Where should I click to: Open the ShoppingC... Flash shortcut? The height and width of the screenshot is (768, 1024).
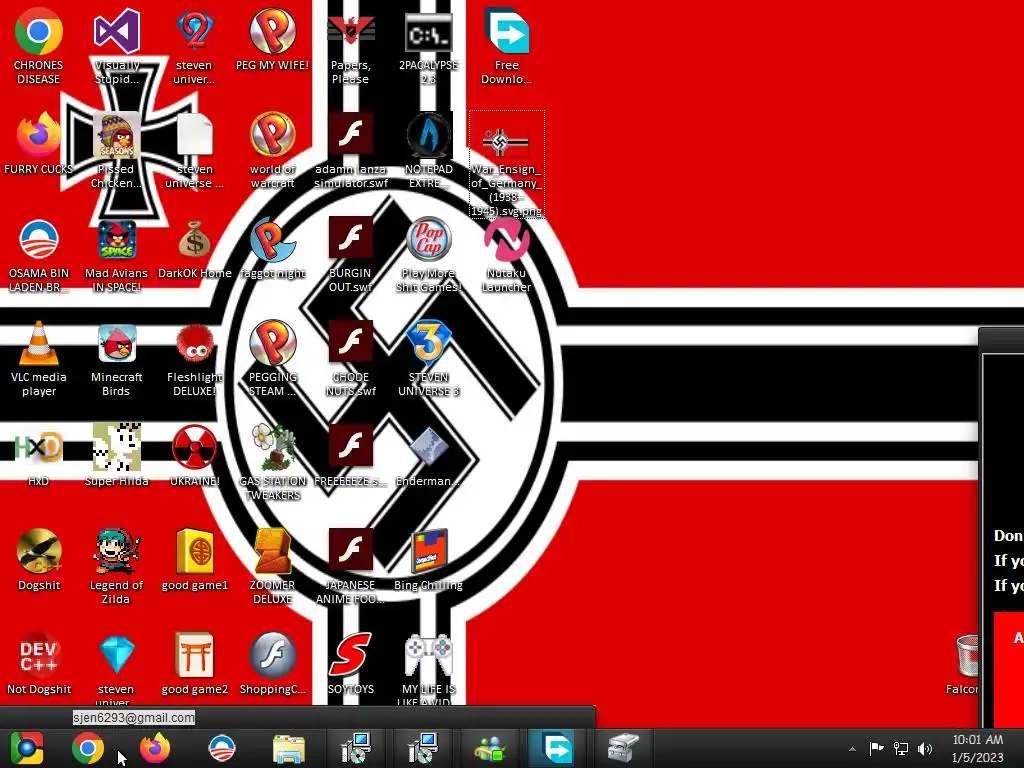coord(272,664)
